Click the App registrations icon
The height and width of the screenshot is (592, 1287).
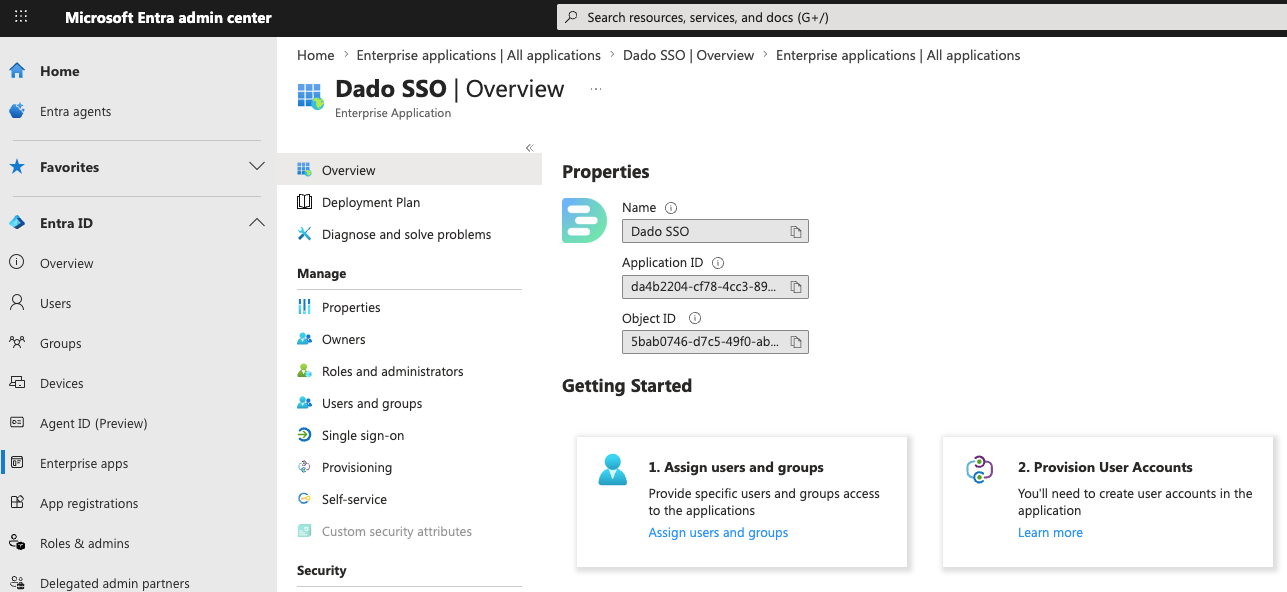[x=17, y=503]
